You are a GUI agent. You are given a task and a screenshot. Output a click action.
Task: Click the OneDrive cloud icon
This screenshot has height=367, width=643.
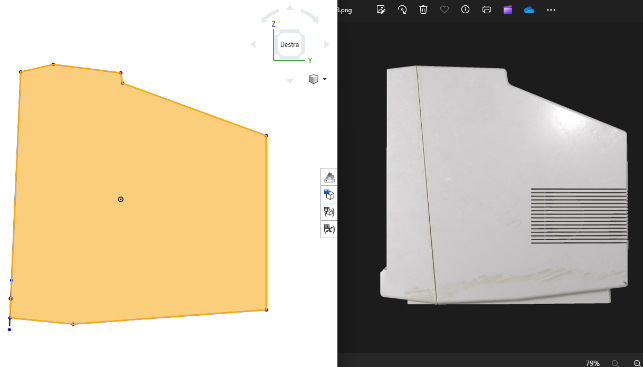pos(529,10)
